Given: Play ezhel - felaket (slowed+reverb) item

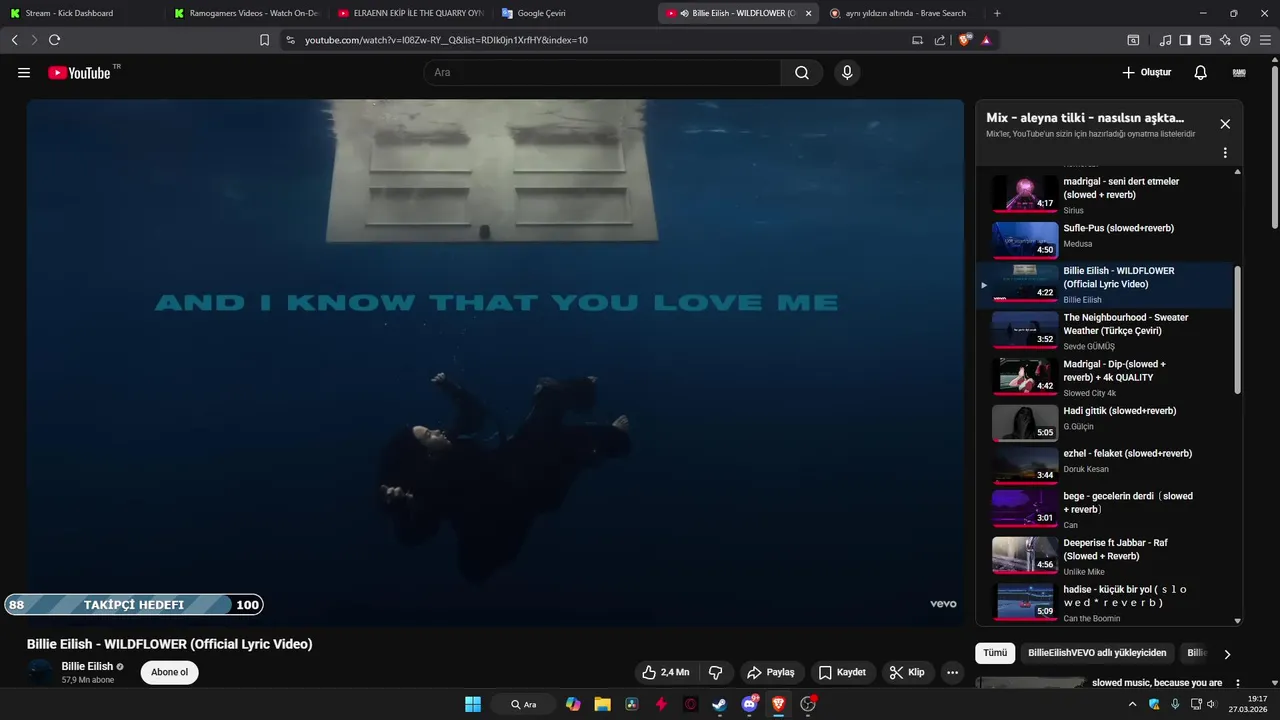Looking at the screenshot, I should point(1105,464).
